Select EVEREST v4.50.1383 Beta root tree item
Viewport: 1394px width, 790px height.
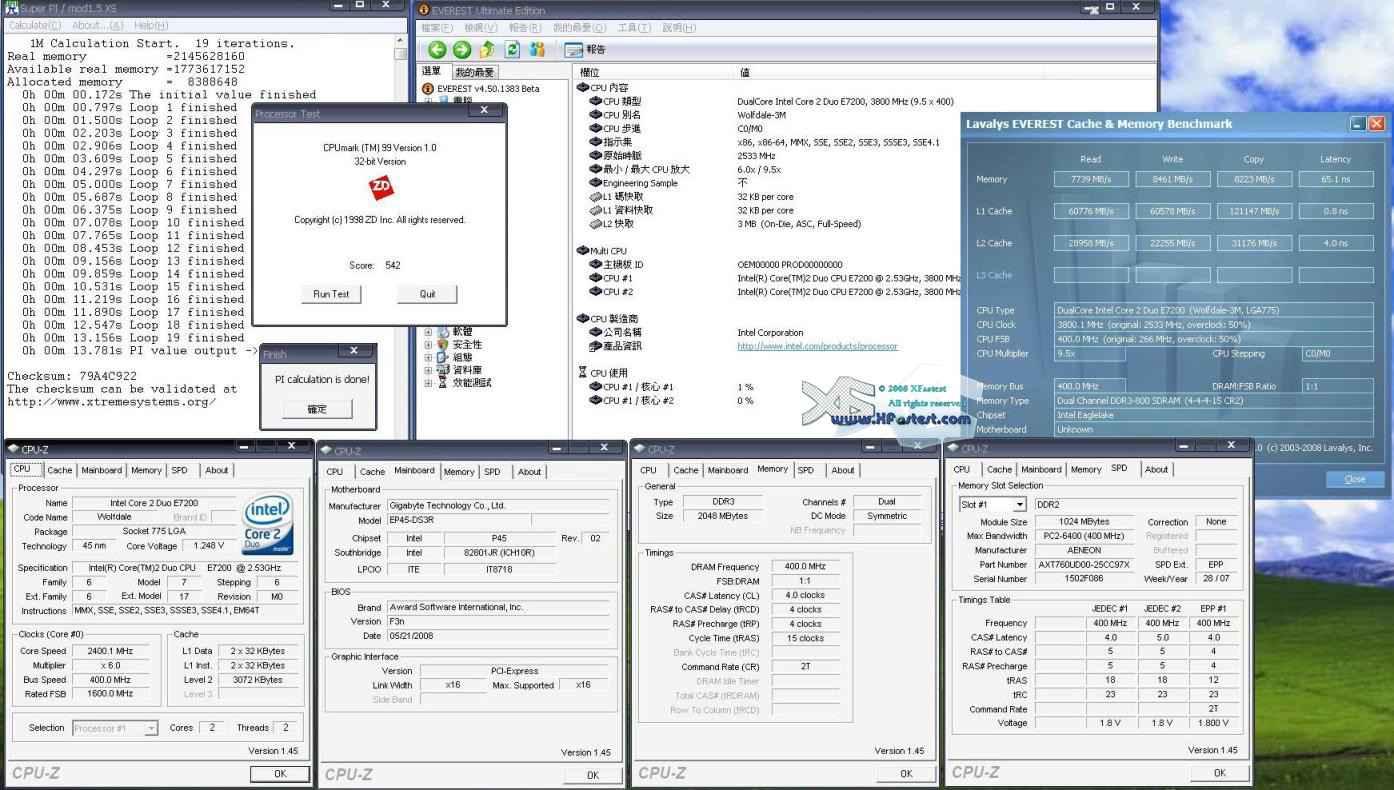[488, 89]
